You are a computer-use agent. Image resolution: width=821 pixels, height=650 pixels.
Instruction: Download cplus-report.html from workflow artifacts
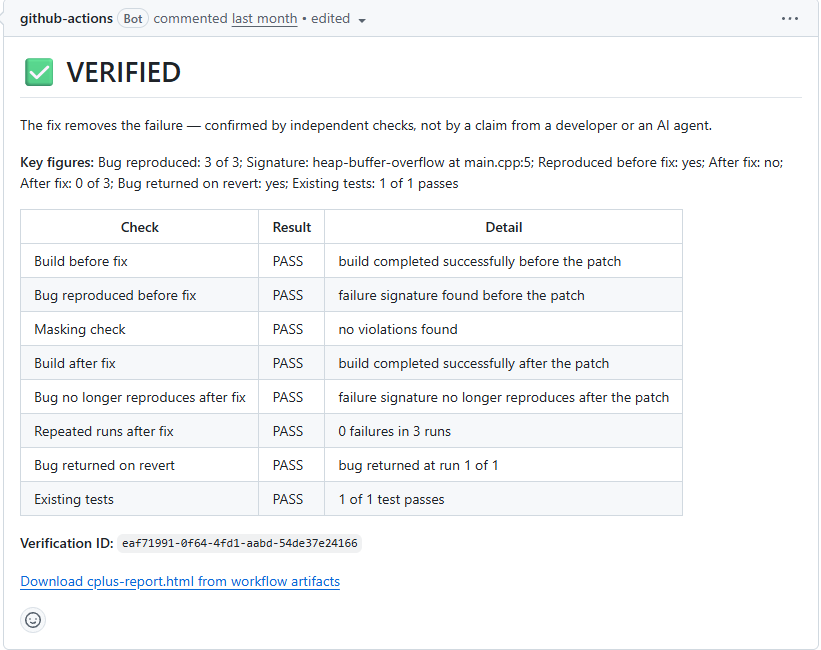coord(180,581)
